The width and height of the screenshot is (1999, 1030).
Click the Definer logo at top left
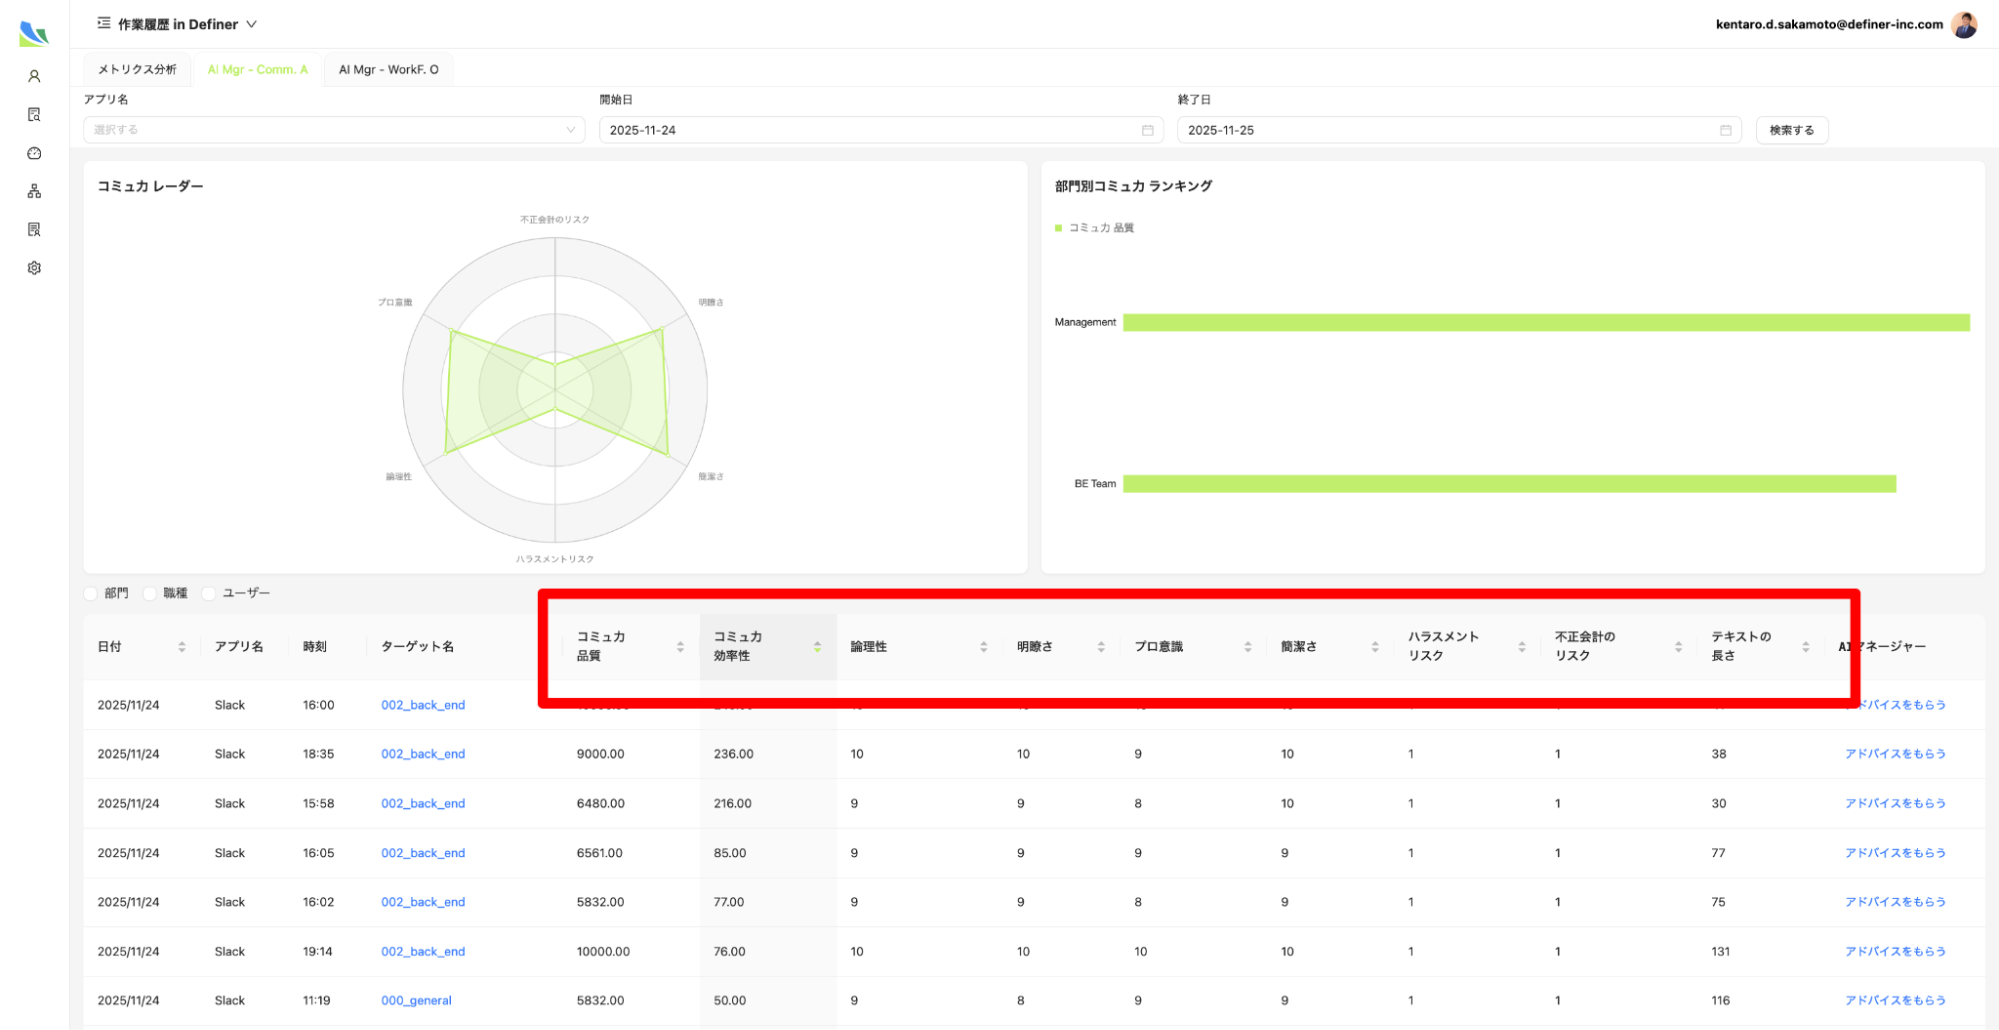tap(34, 35)
